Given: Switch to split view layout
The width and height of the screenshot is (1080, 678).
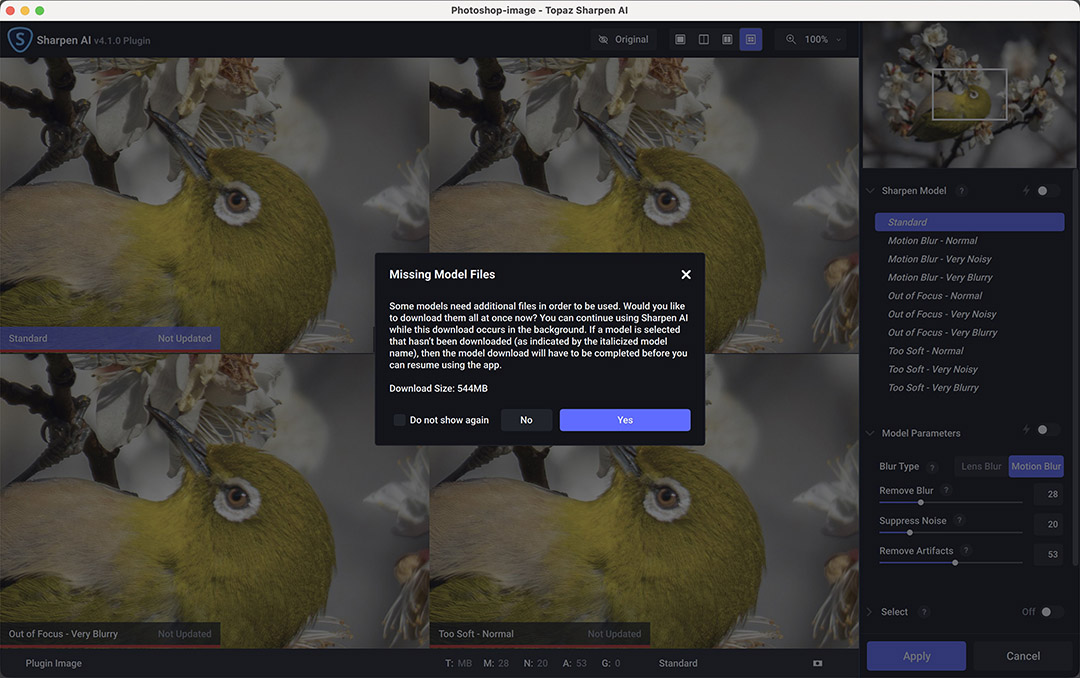Looking at the screenshot, I should tap(703, 40).
